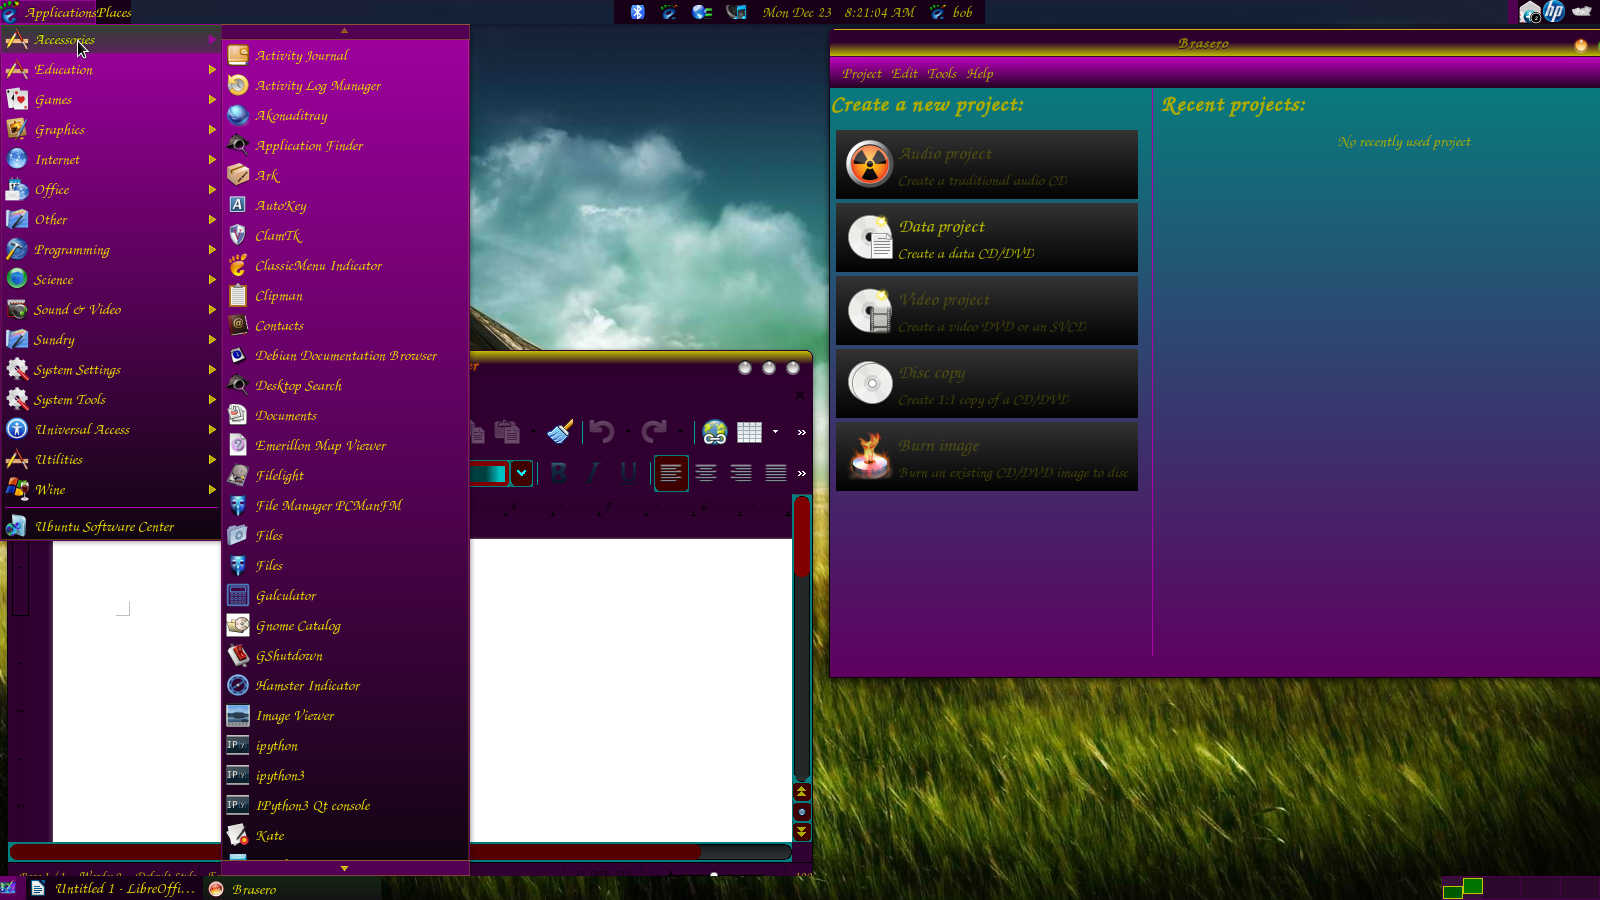The image size is (1600, 900).
Task: Click Bluetooth icon in top panel
Action: (x=637, y=12)
